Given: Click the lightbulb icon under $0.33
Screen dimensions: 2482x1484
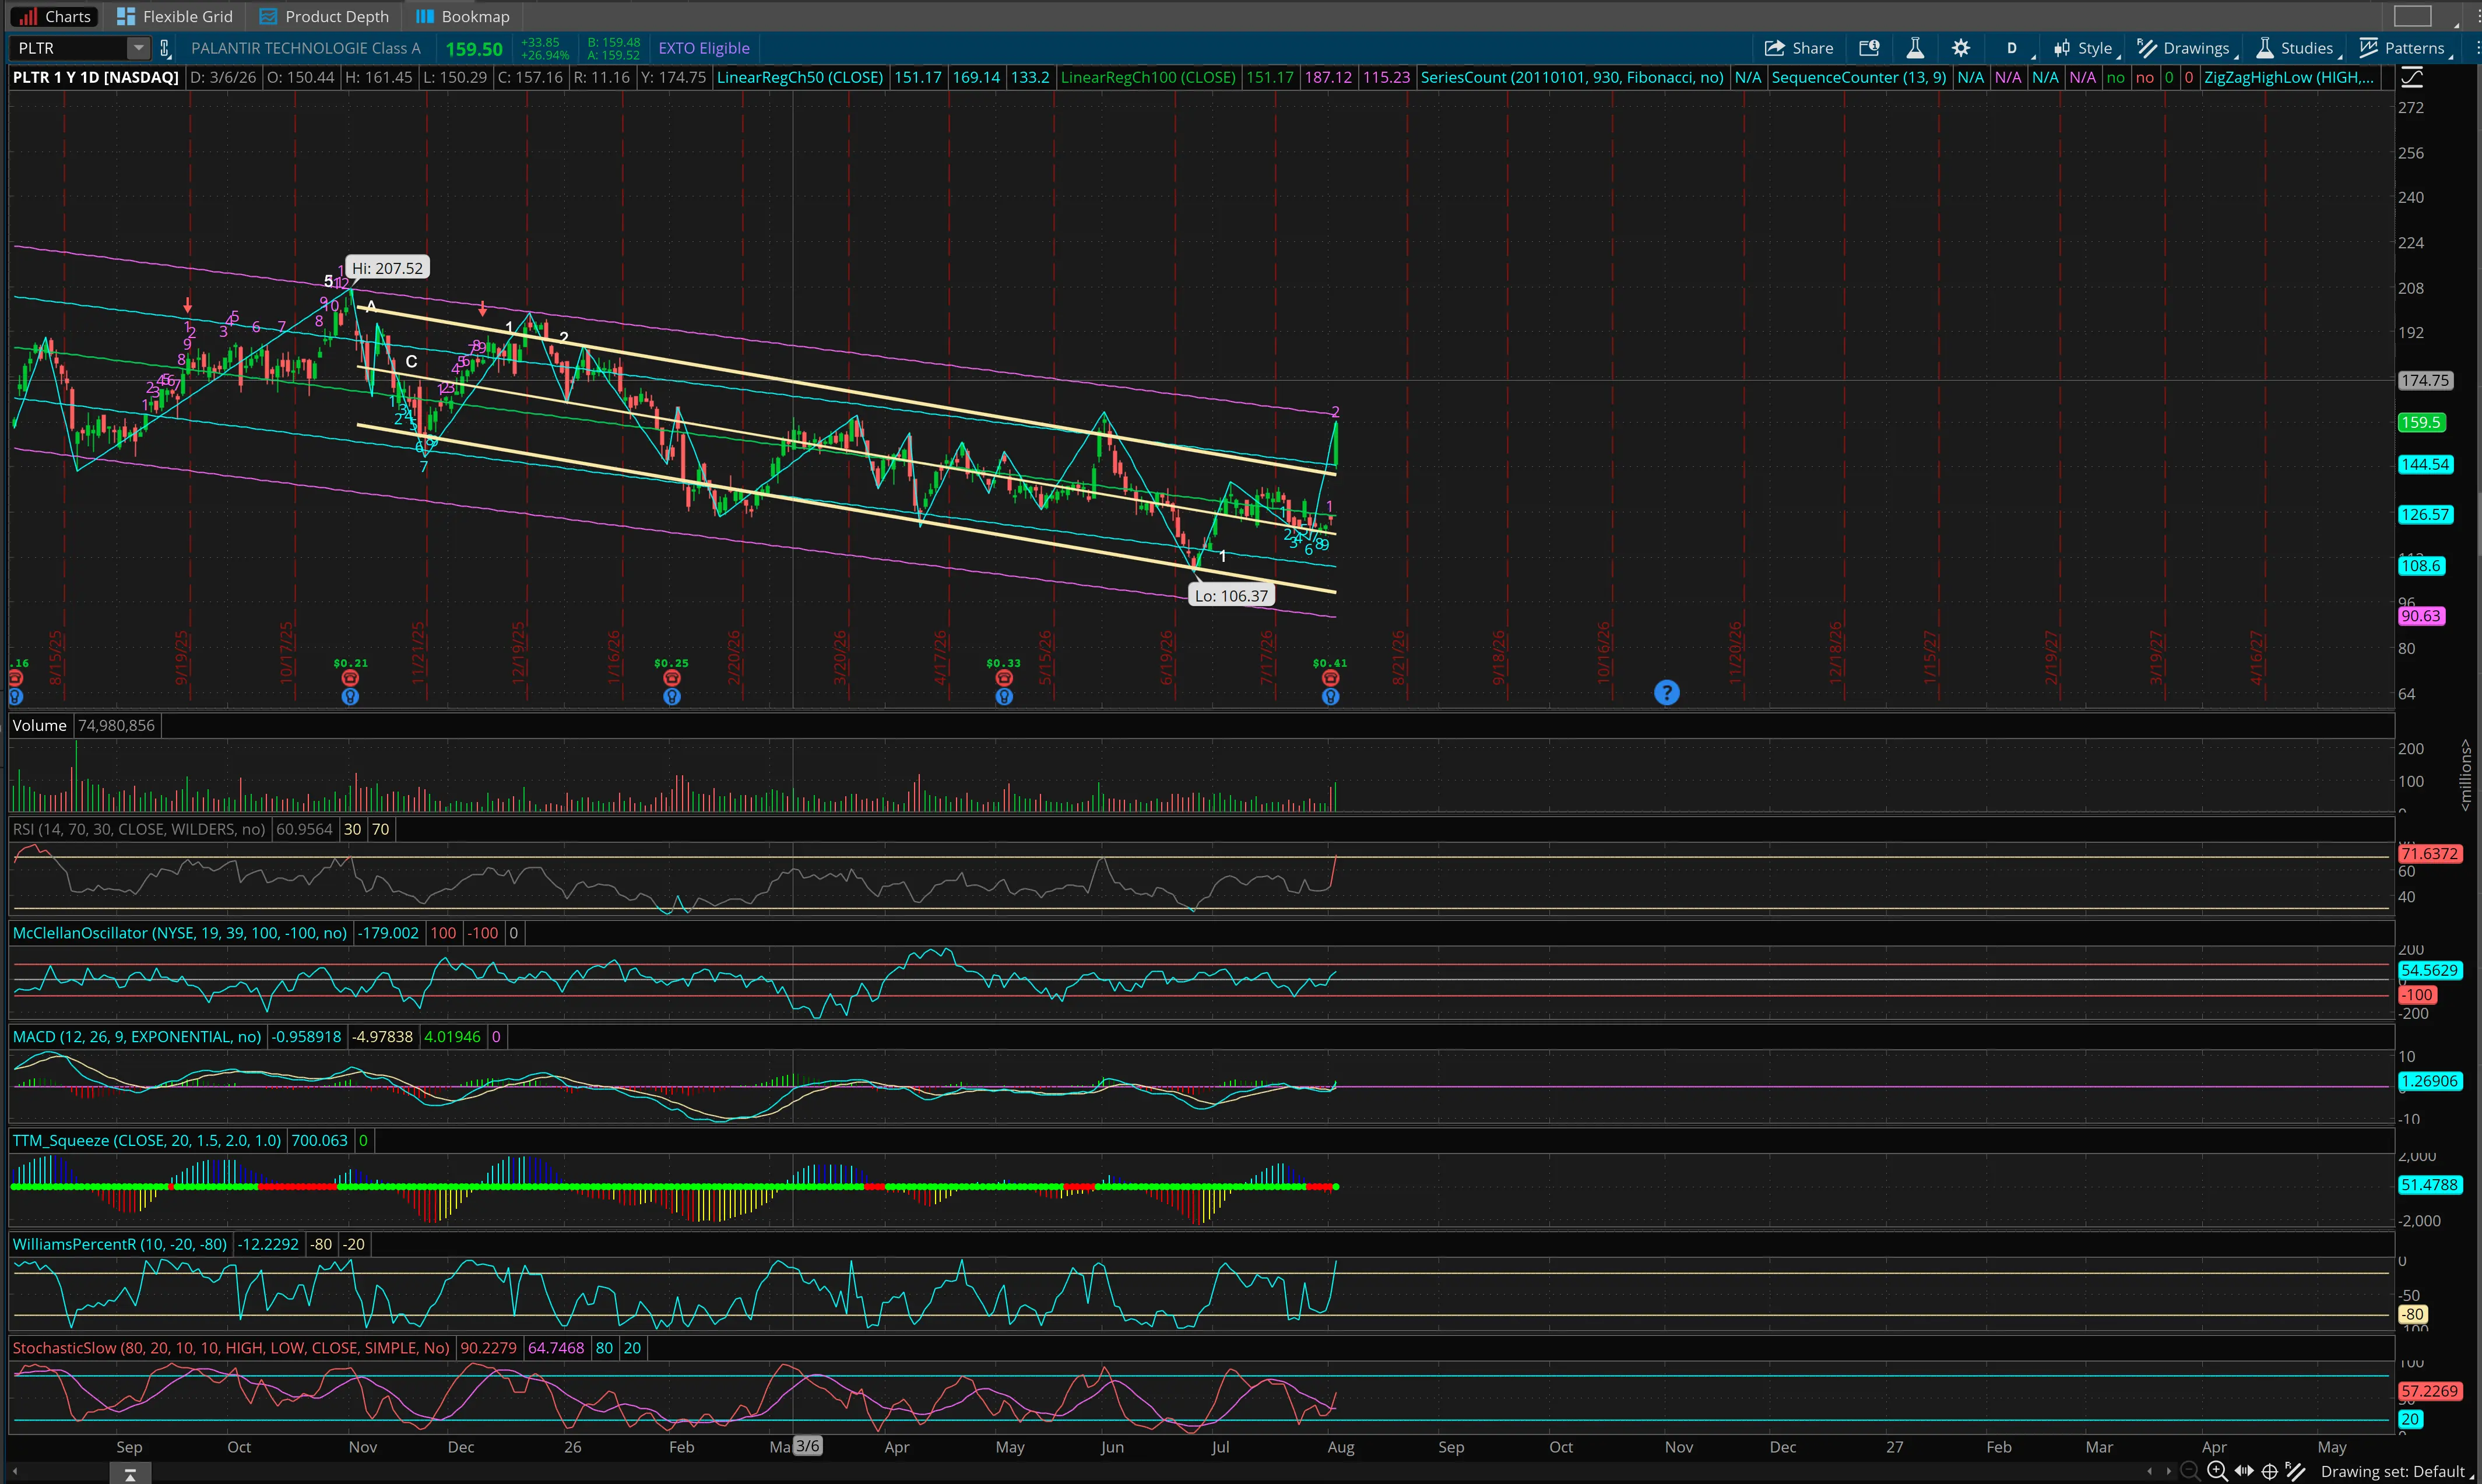Looking at the screenshot, I should click(x=1004, y=696).
